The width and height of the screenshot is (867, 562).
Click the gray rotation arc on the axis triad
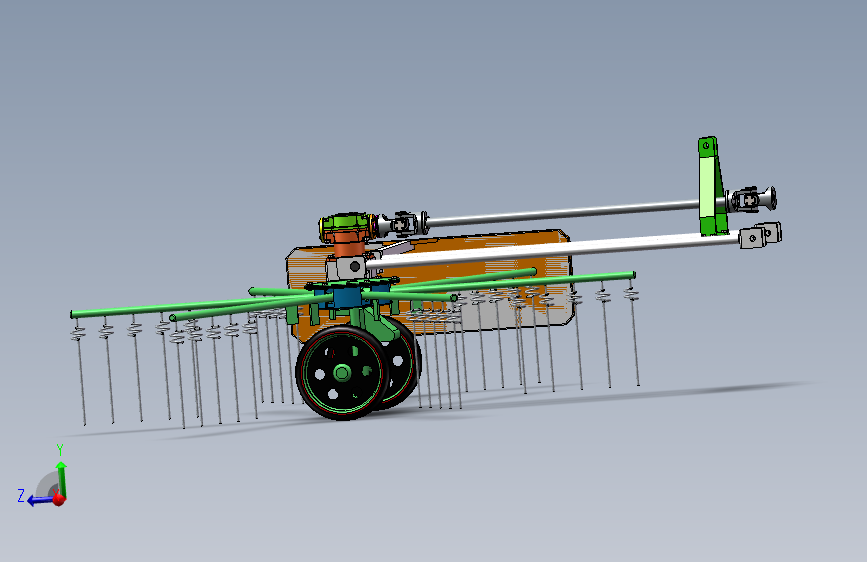46,485
